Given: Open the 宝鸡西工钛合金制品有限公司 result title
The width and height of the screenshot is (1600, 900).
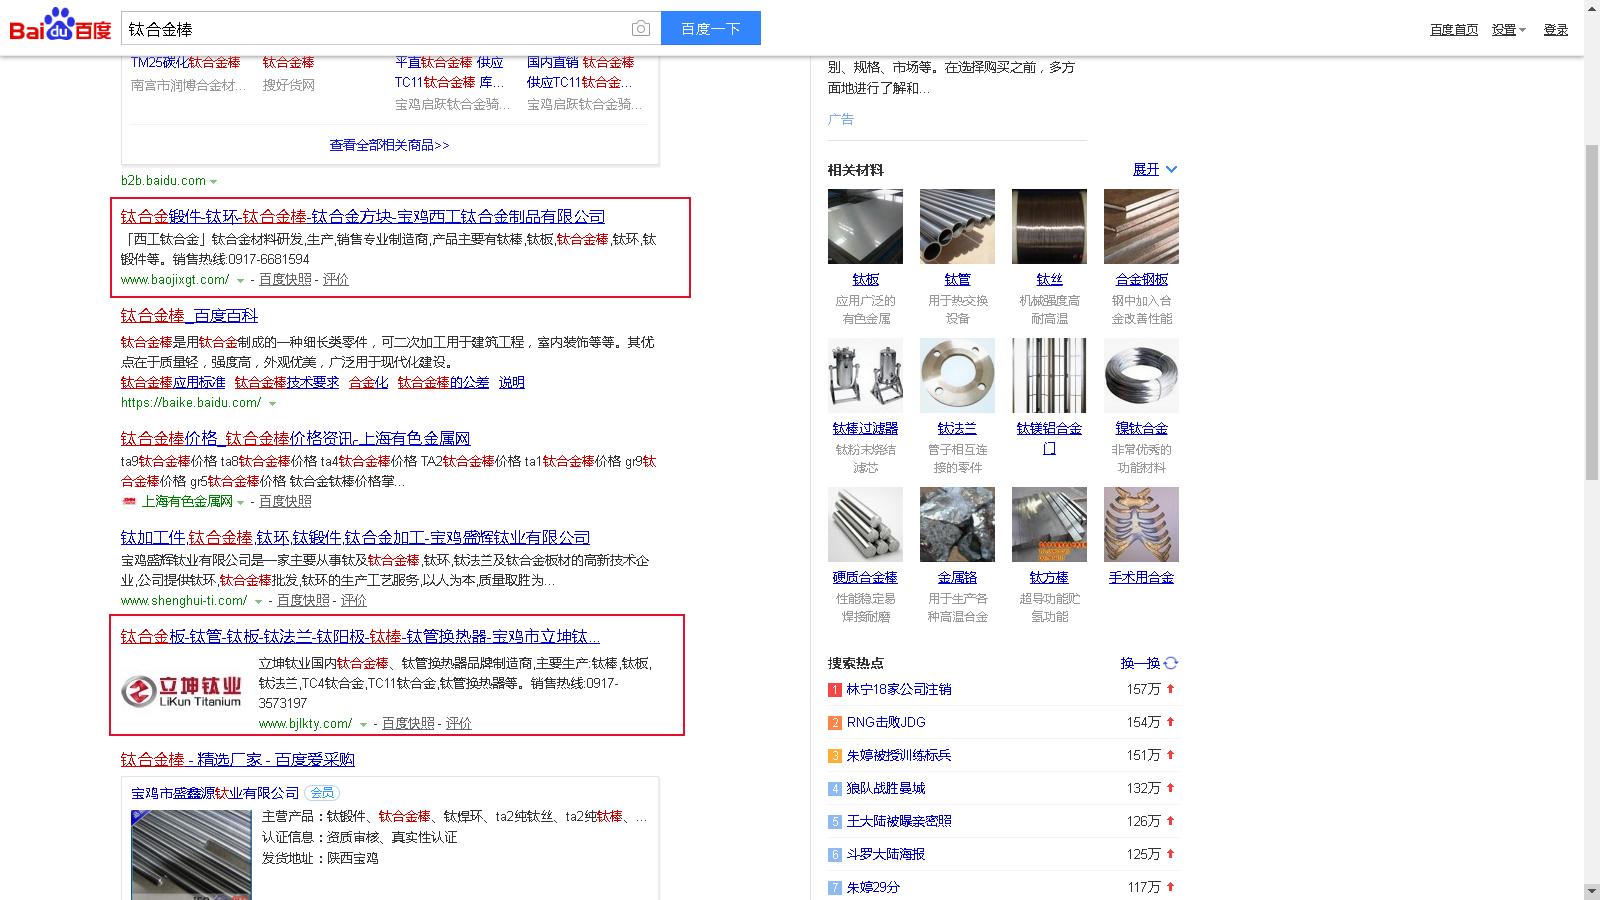Looking at the screenshot, I should pos(363,216).
